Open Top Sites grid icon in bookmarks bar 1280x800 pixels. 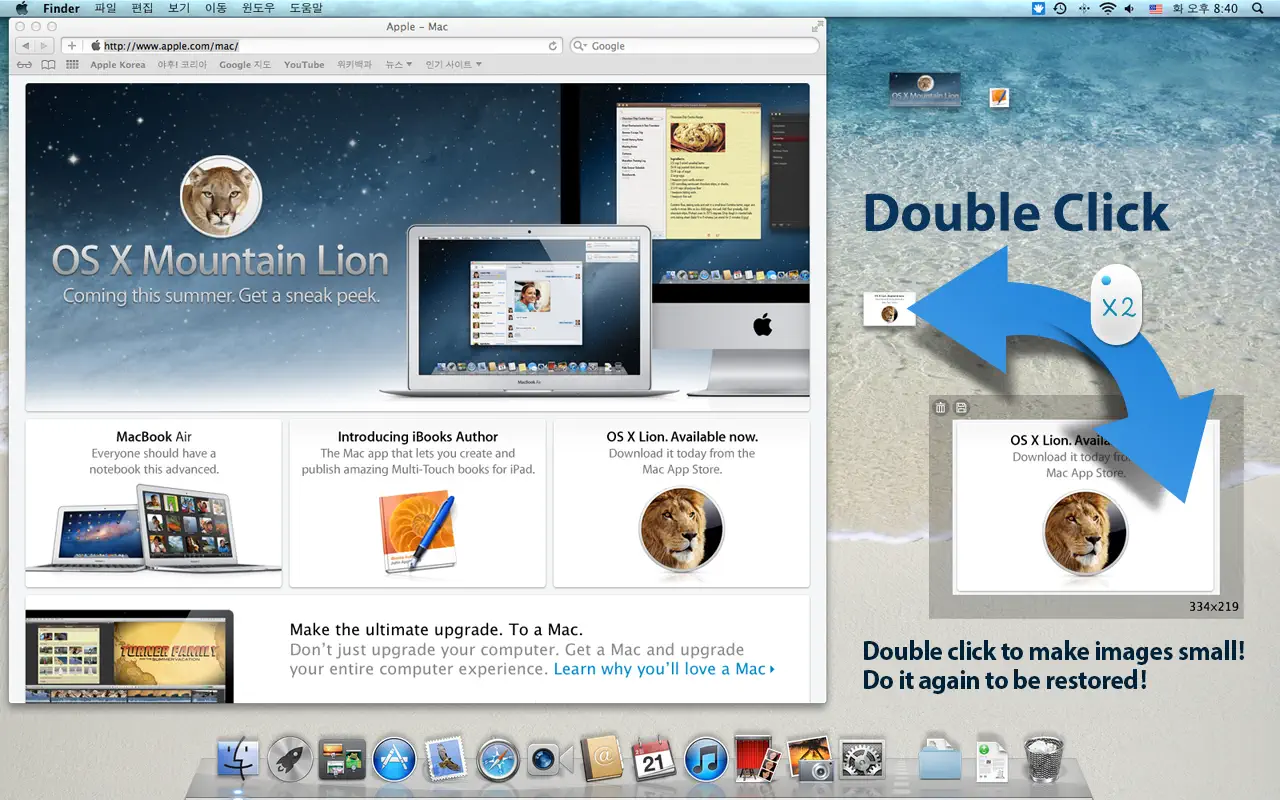[x=72, y=65]
